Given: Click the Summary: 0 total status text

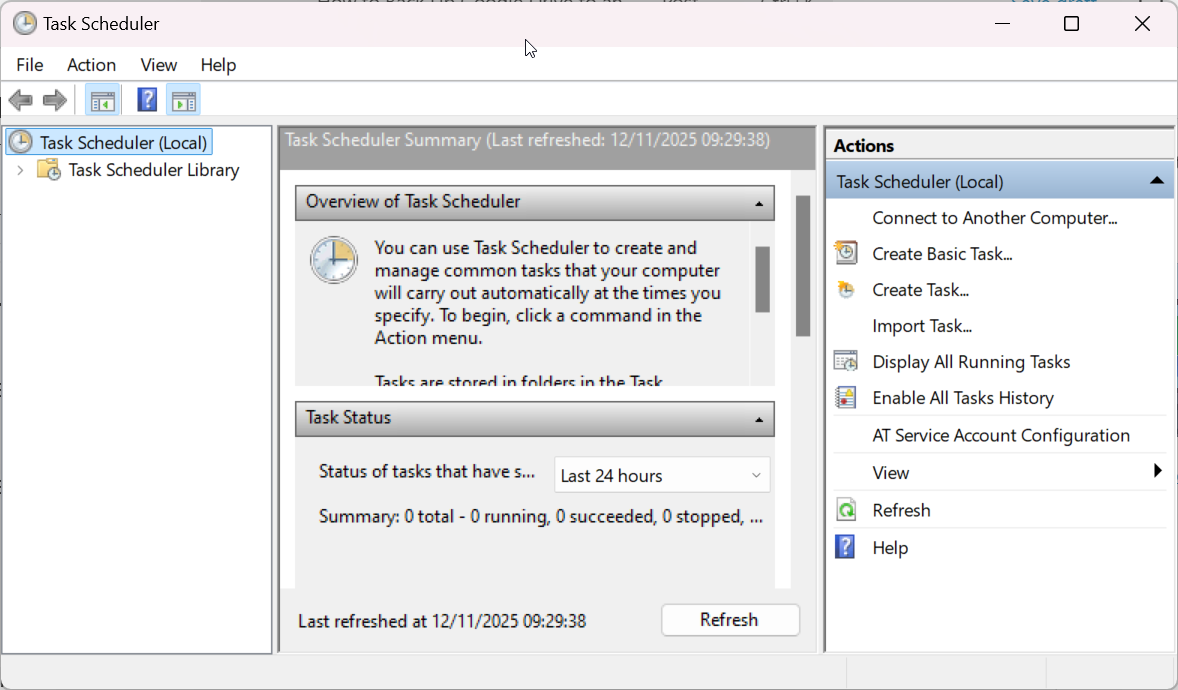Looking at the screenshot, I should pyautogui.click(x=541, y=517).
